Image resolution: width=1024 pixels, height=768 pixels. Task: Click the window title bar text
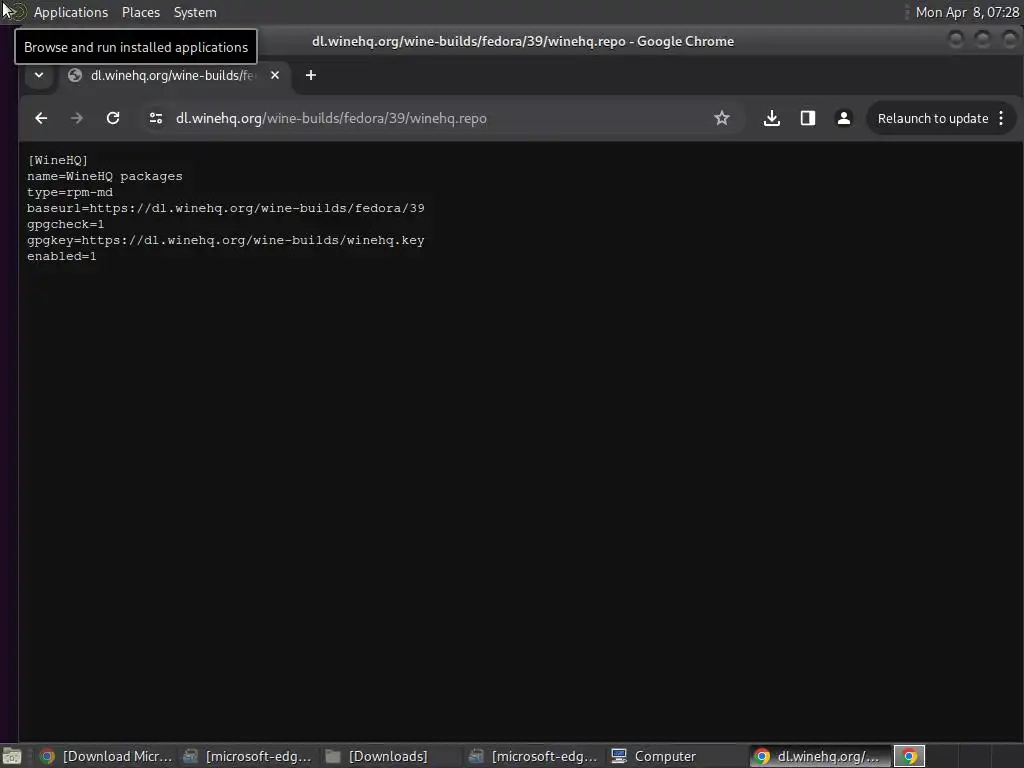click(x=522, y=41)
